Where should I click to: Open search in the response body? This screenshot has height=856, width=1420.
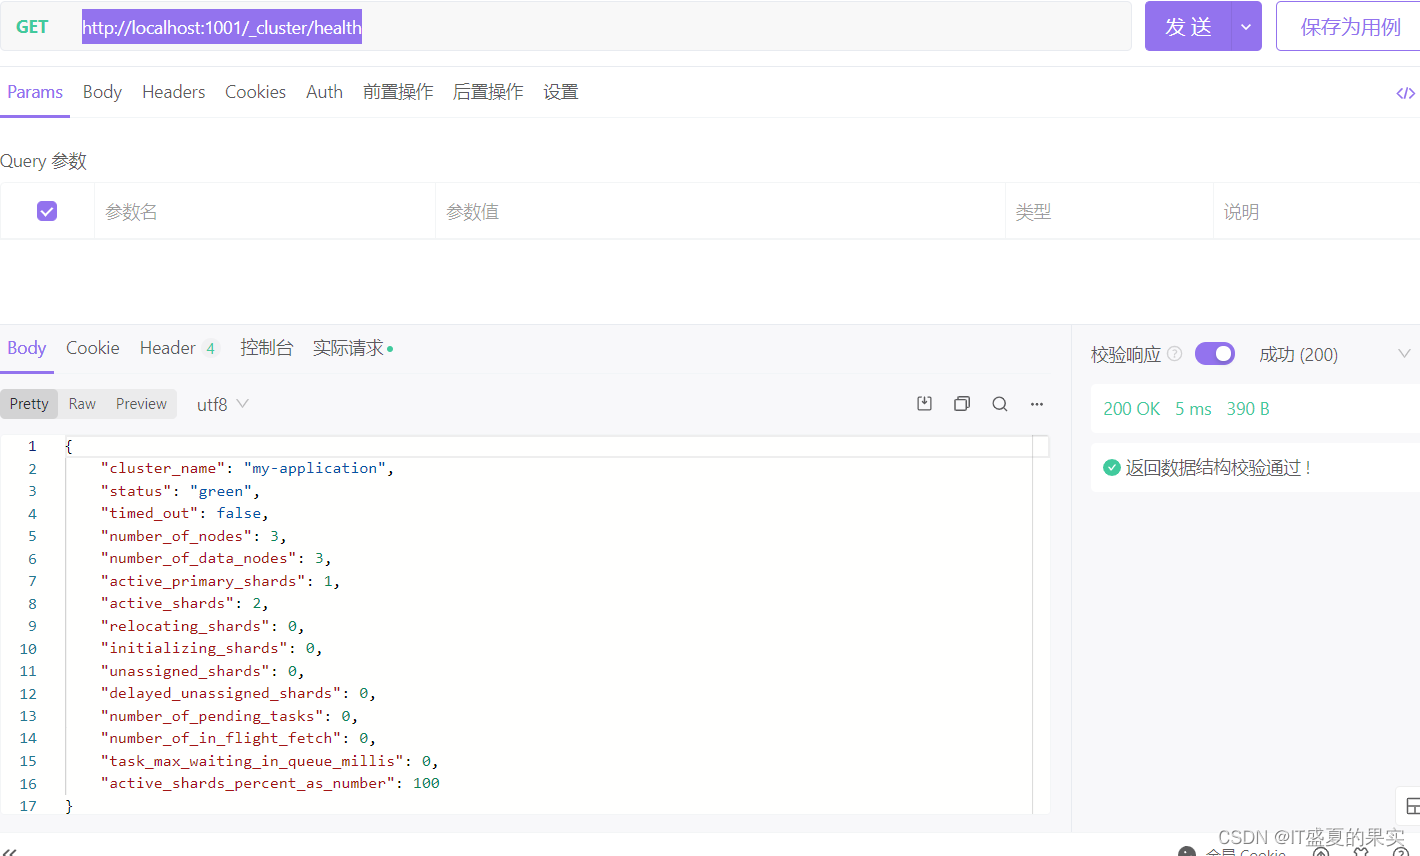coord(999,404)
